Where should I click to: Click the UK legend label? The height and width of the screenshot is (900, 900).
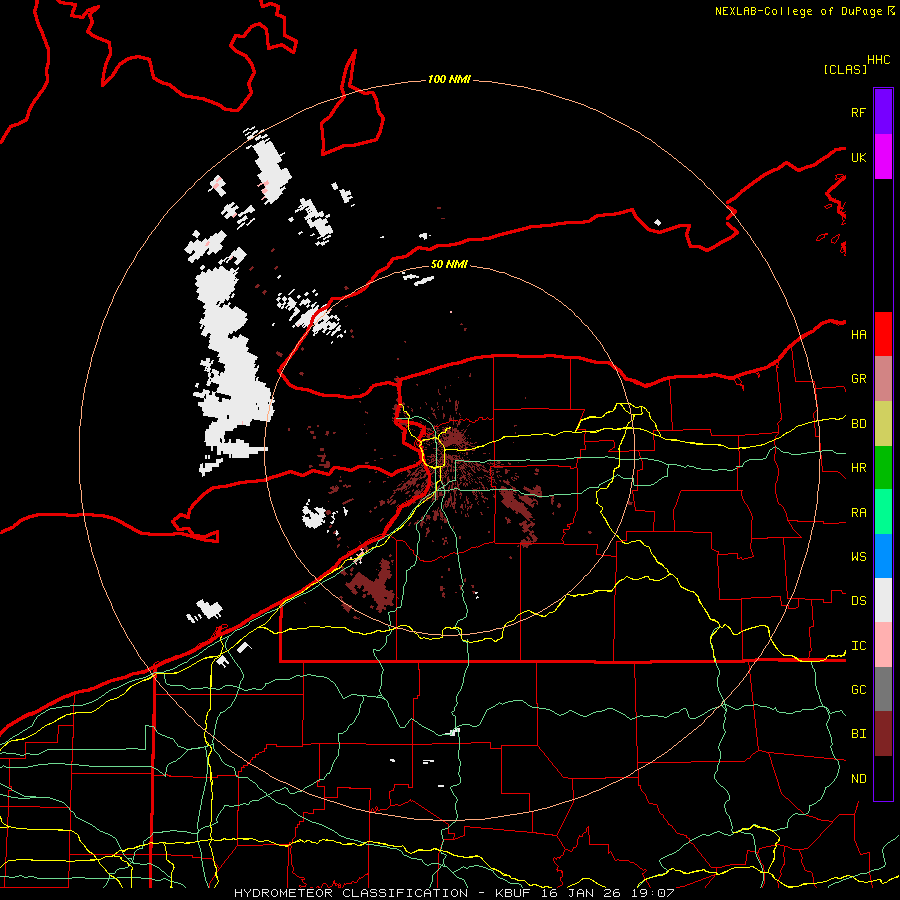pyautogui.click(x=859, y=157)
